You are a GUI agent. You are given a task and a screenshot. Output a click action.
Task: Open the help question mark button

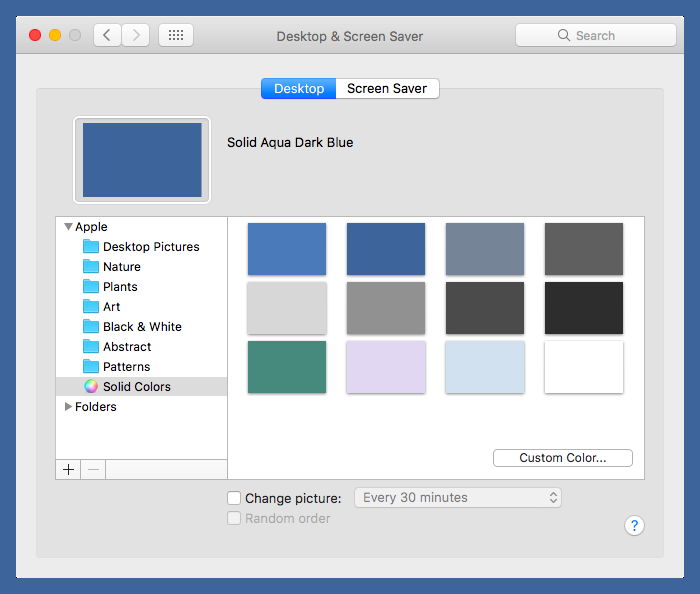(634, 525)
